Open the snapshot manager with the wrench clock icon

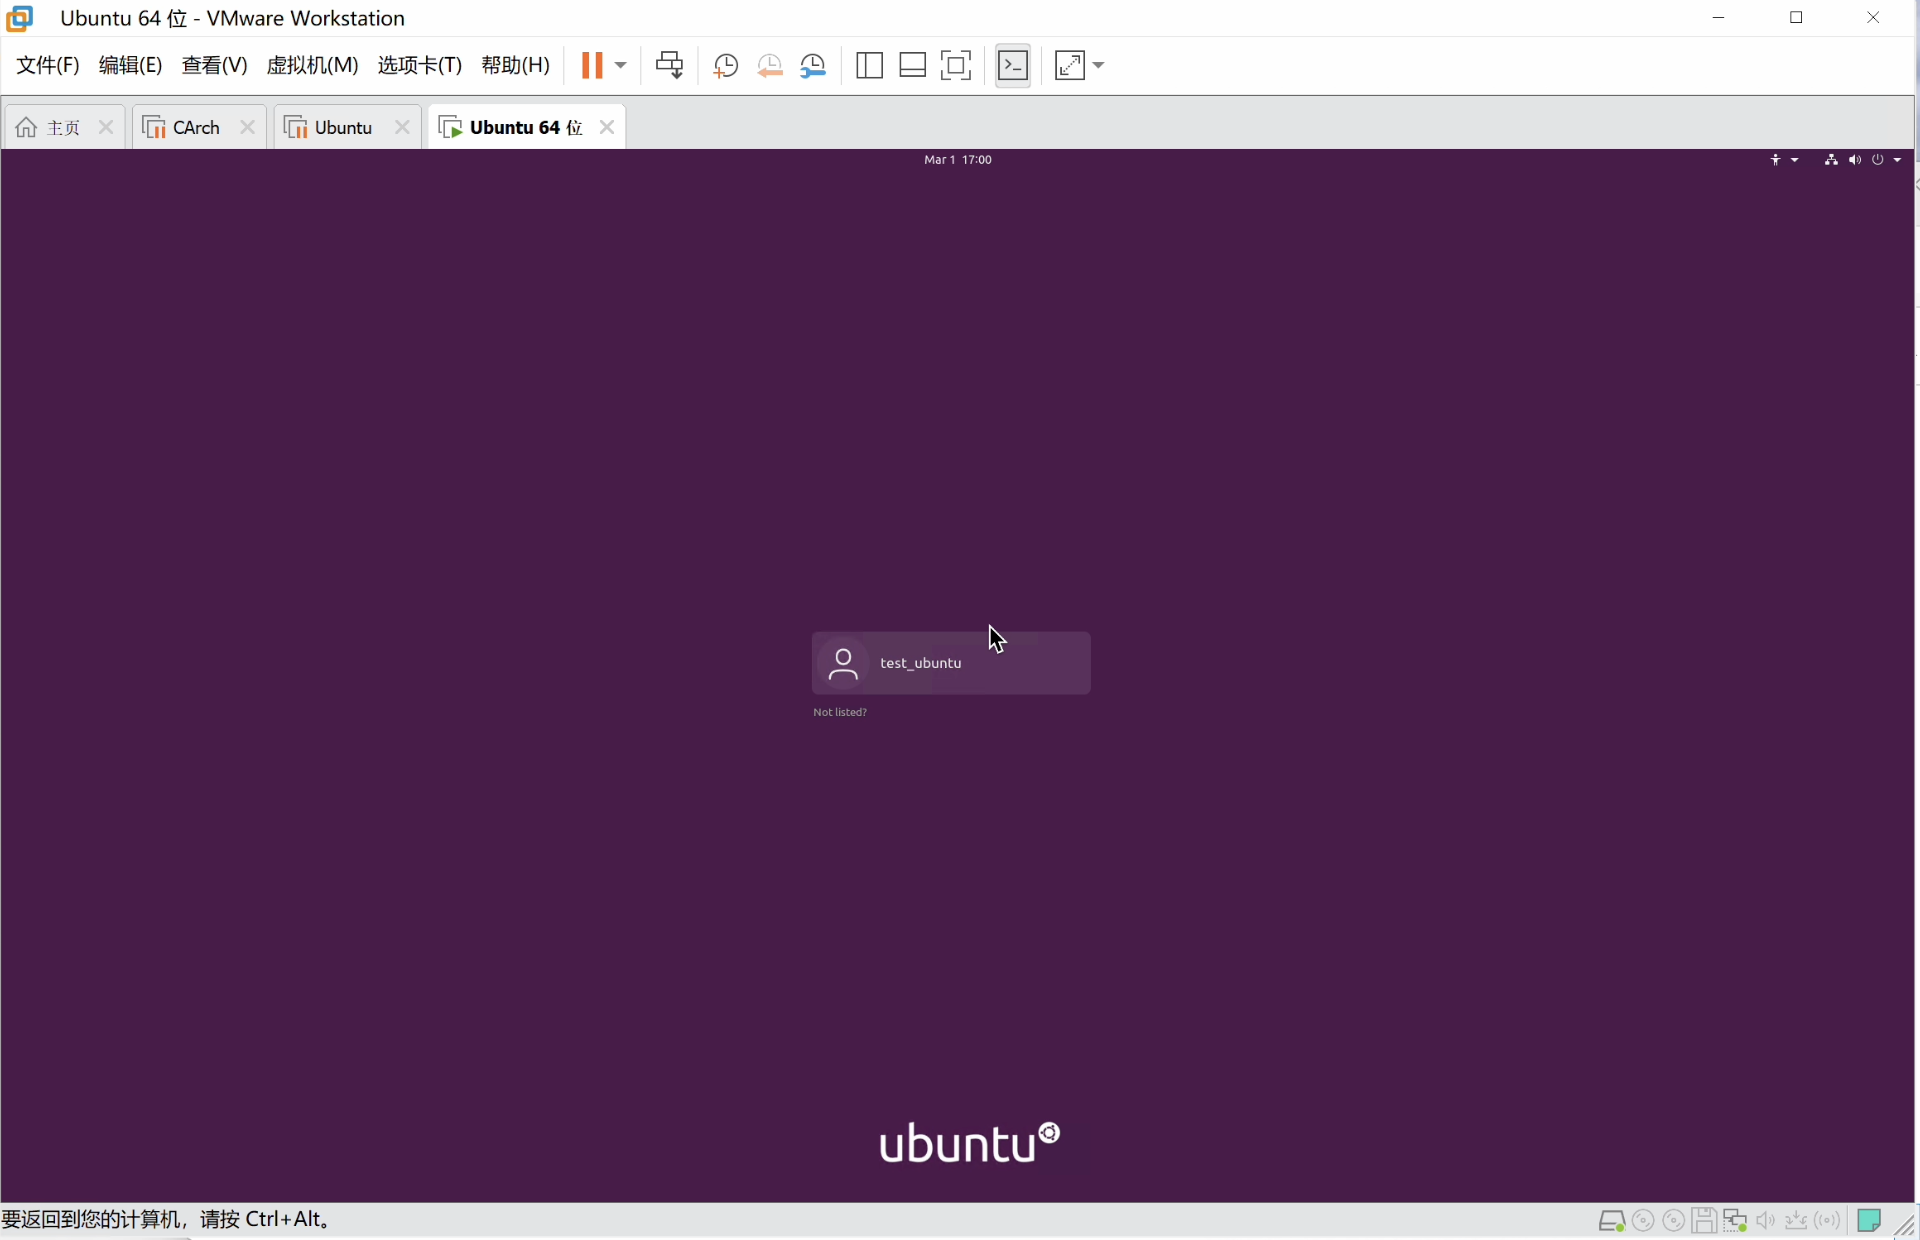[813, 66]
